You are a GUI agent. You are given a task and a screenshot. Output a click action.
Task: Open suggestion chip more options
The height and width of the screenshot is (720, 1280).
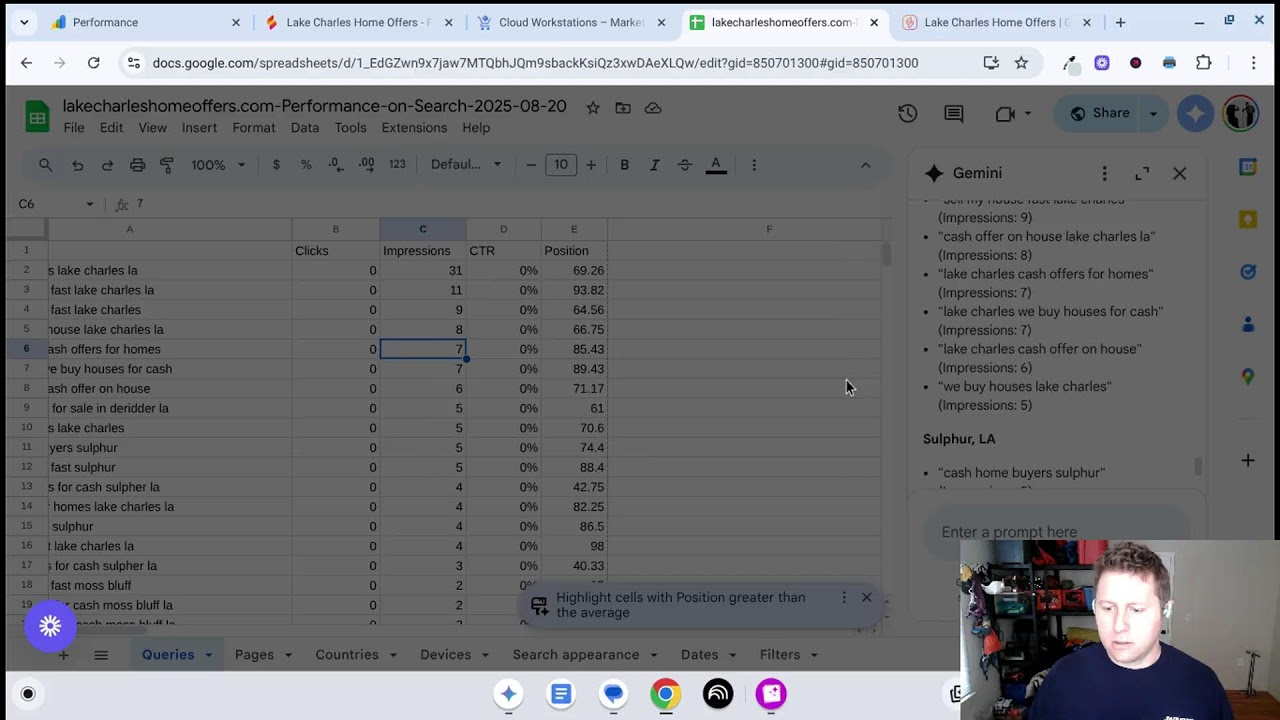tap(843, 597)
